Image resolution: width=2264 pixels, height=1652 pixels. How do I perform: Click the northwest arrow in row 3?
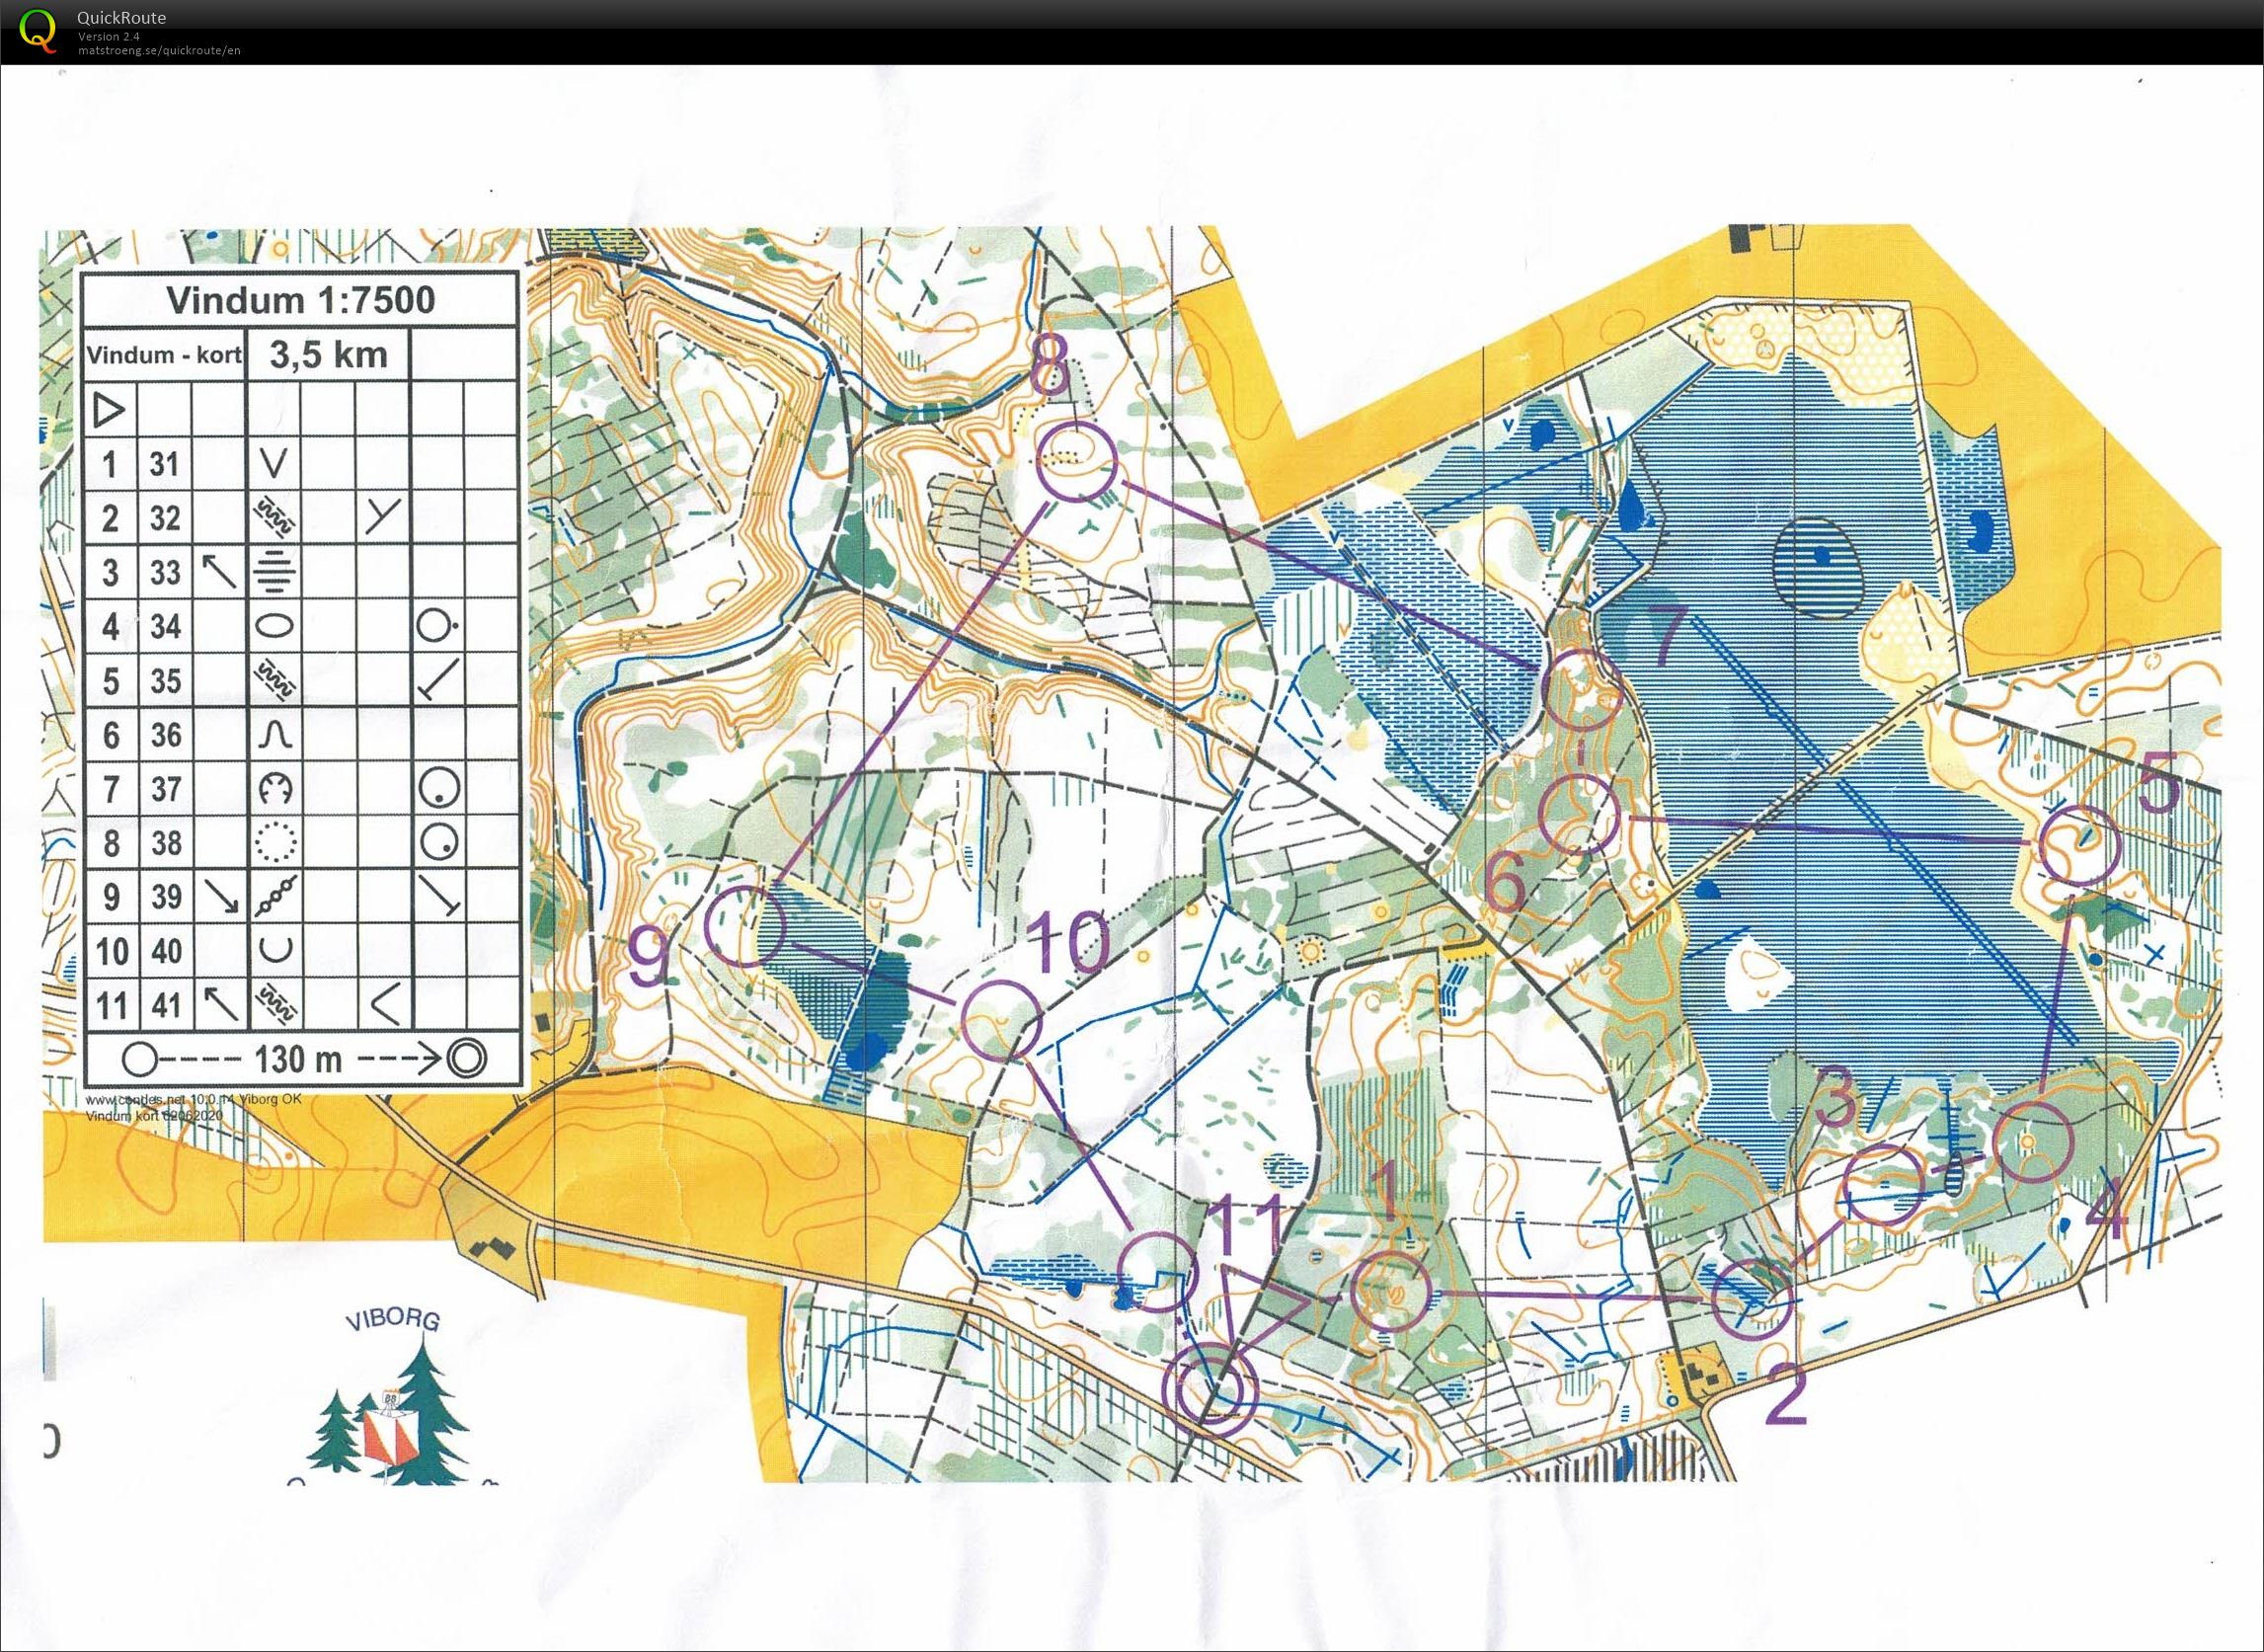[x=219, y=572]
